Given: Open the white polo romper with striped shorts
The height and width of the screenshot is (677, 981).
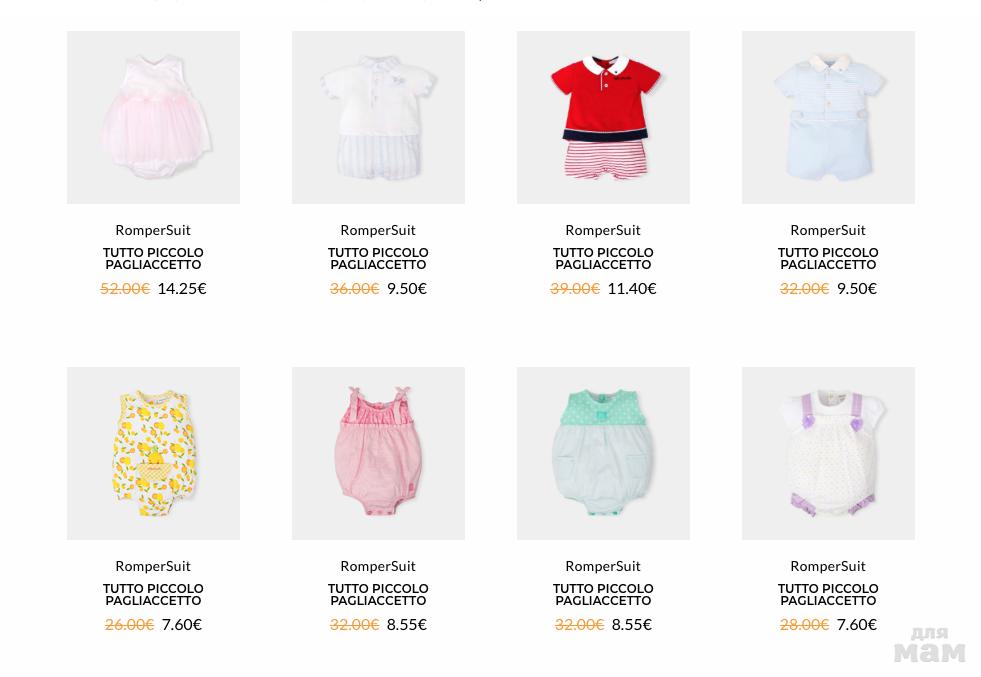Looking at the screenshot, I should [379, 117].
